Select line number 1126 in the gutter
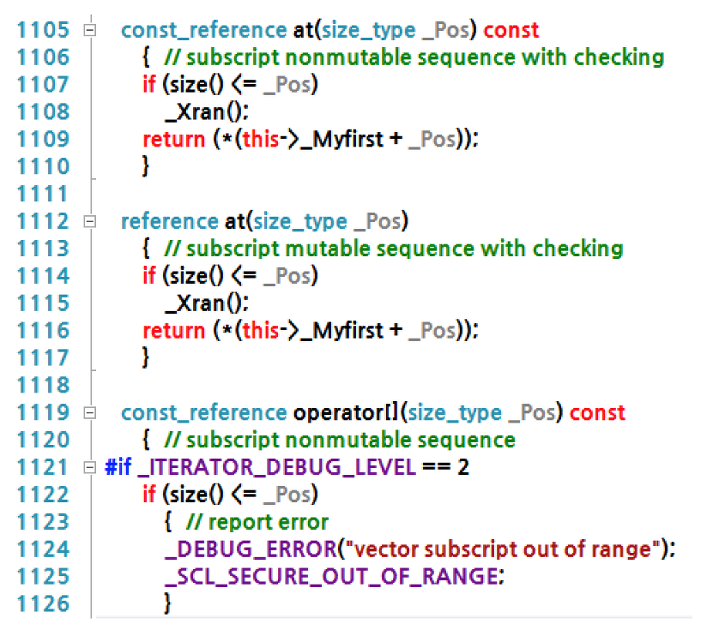Viewport: 707px width, 636px height. (43, 604)
